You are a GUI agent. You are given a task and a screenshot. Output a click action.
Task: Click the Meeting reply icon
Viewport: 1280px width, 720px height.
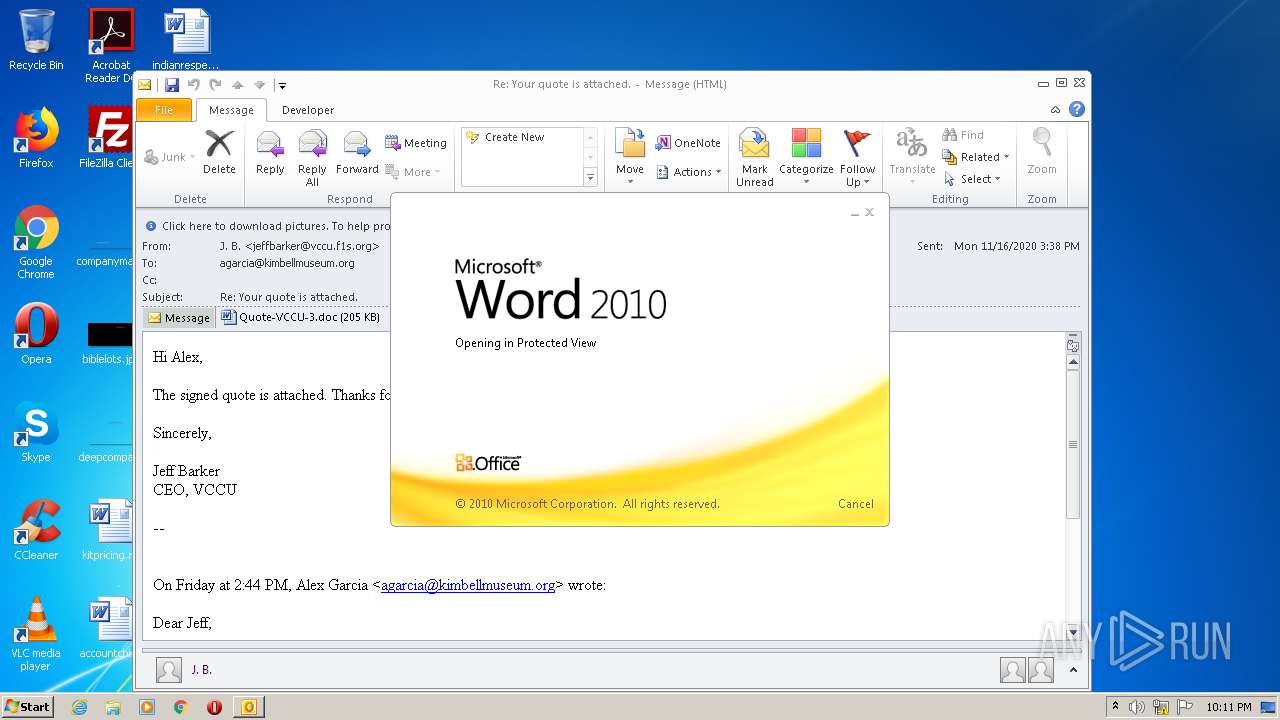tap(416, 143)
